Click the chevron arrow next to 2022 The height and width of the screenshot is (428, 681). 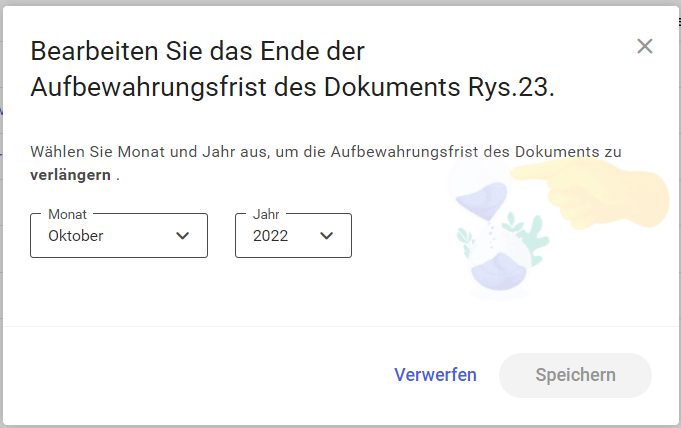click(327, 236)
